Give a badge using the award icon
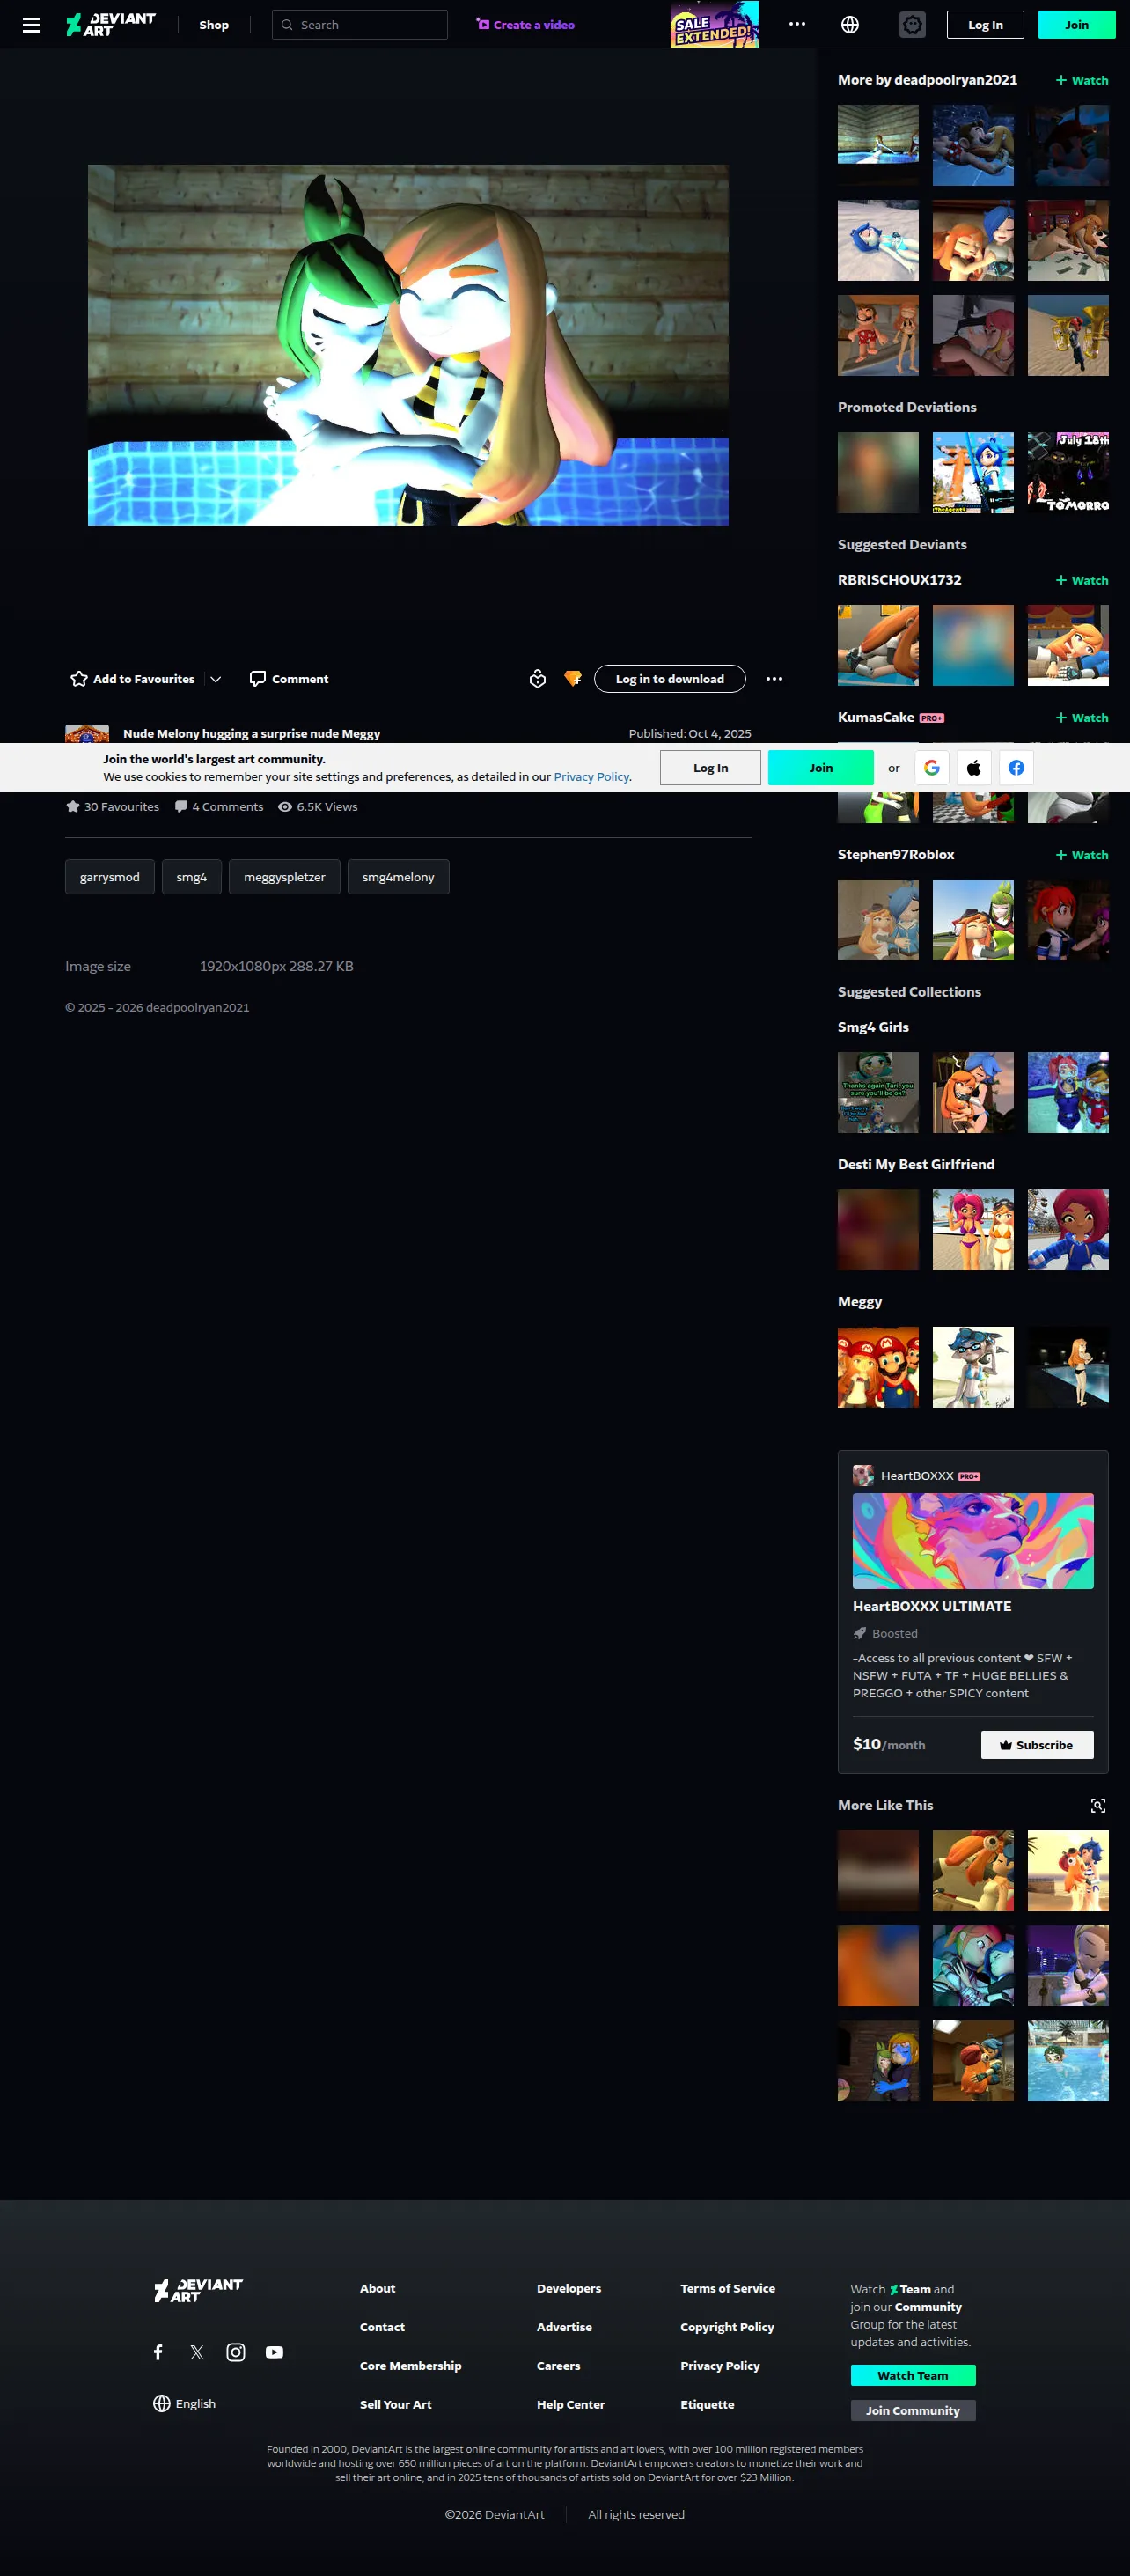Viewport: 1130px width, 2576px height. 538,679
